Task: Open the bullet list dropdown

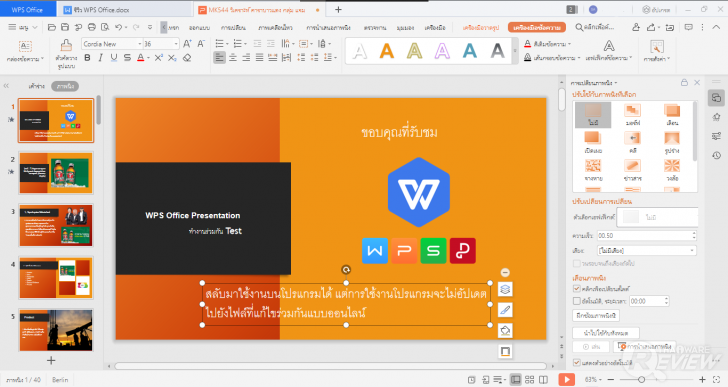Action: (x=227, y=44)
